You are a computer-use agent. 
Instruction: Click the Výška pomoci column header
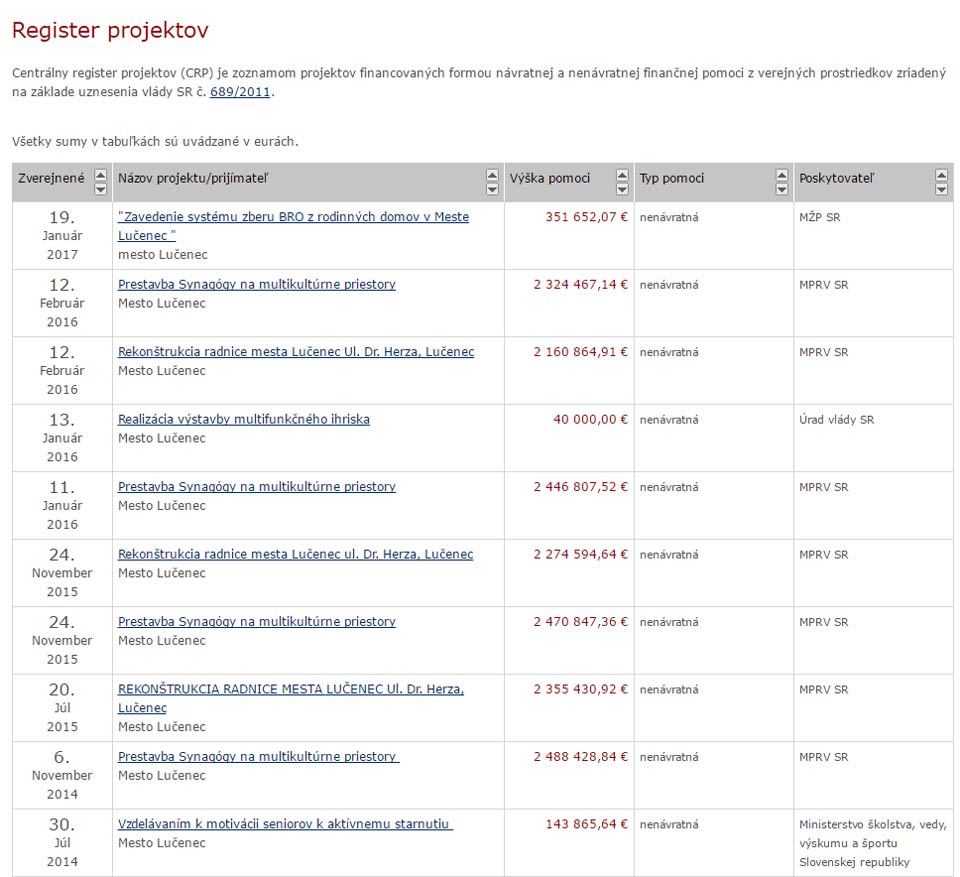tap(550, 179)
